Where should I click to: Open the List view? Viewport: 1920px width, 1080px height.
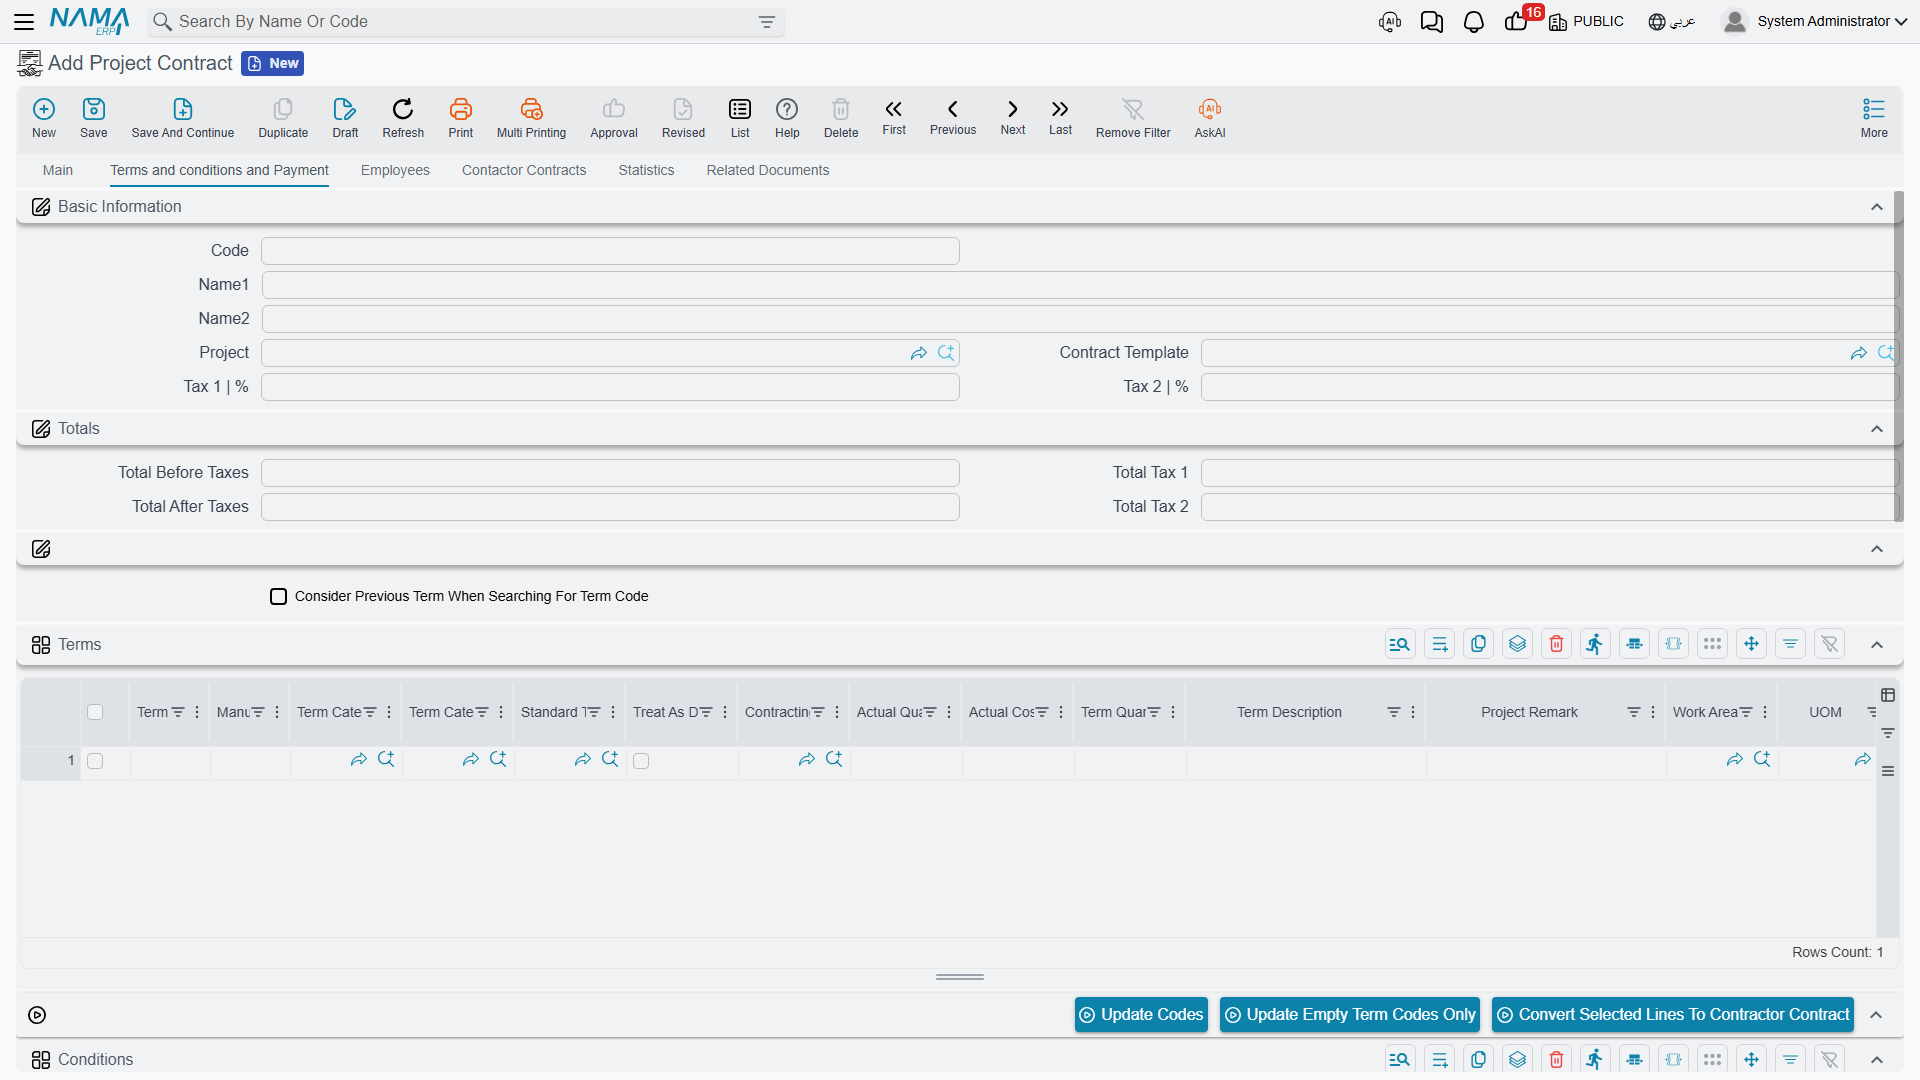tap(740, 117)
